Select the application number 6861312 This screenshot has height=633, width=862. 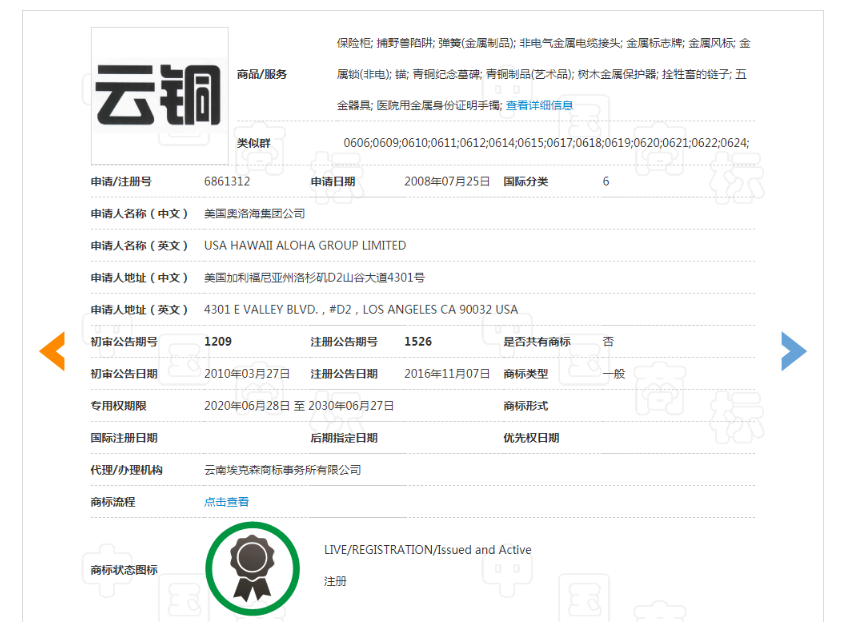(226, 181)
